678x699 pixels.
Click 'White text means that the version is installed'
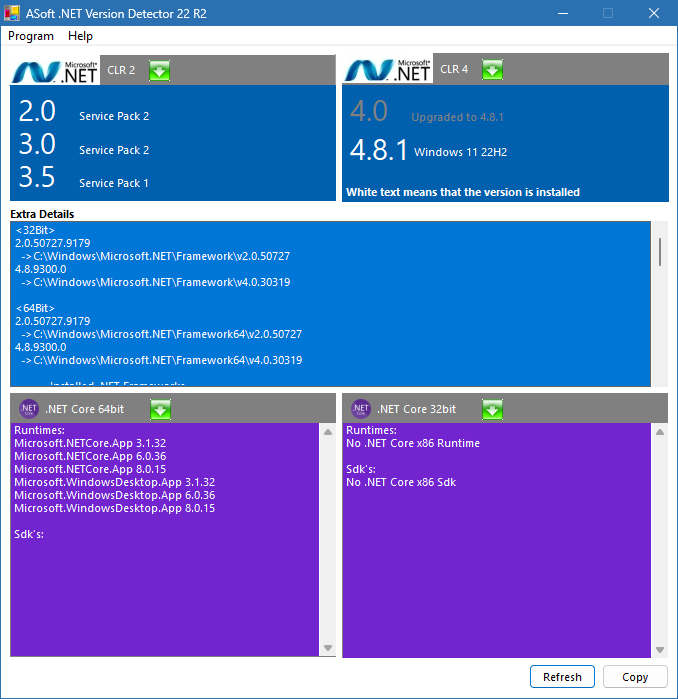463,192
